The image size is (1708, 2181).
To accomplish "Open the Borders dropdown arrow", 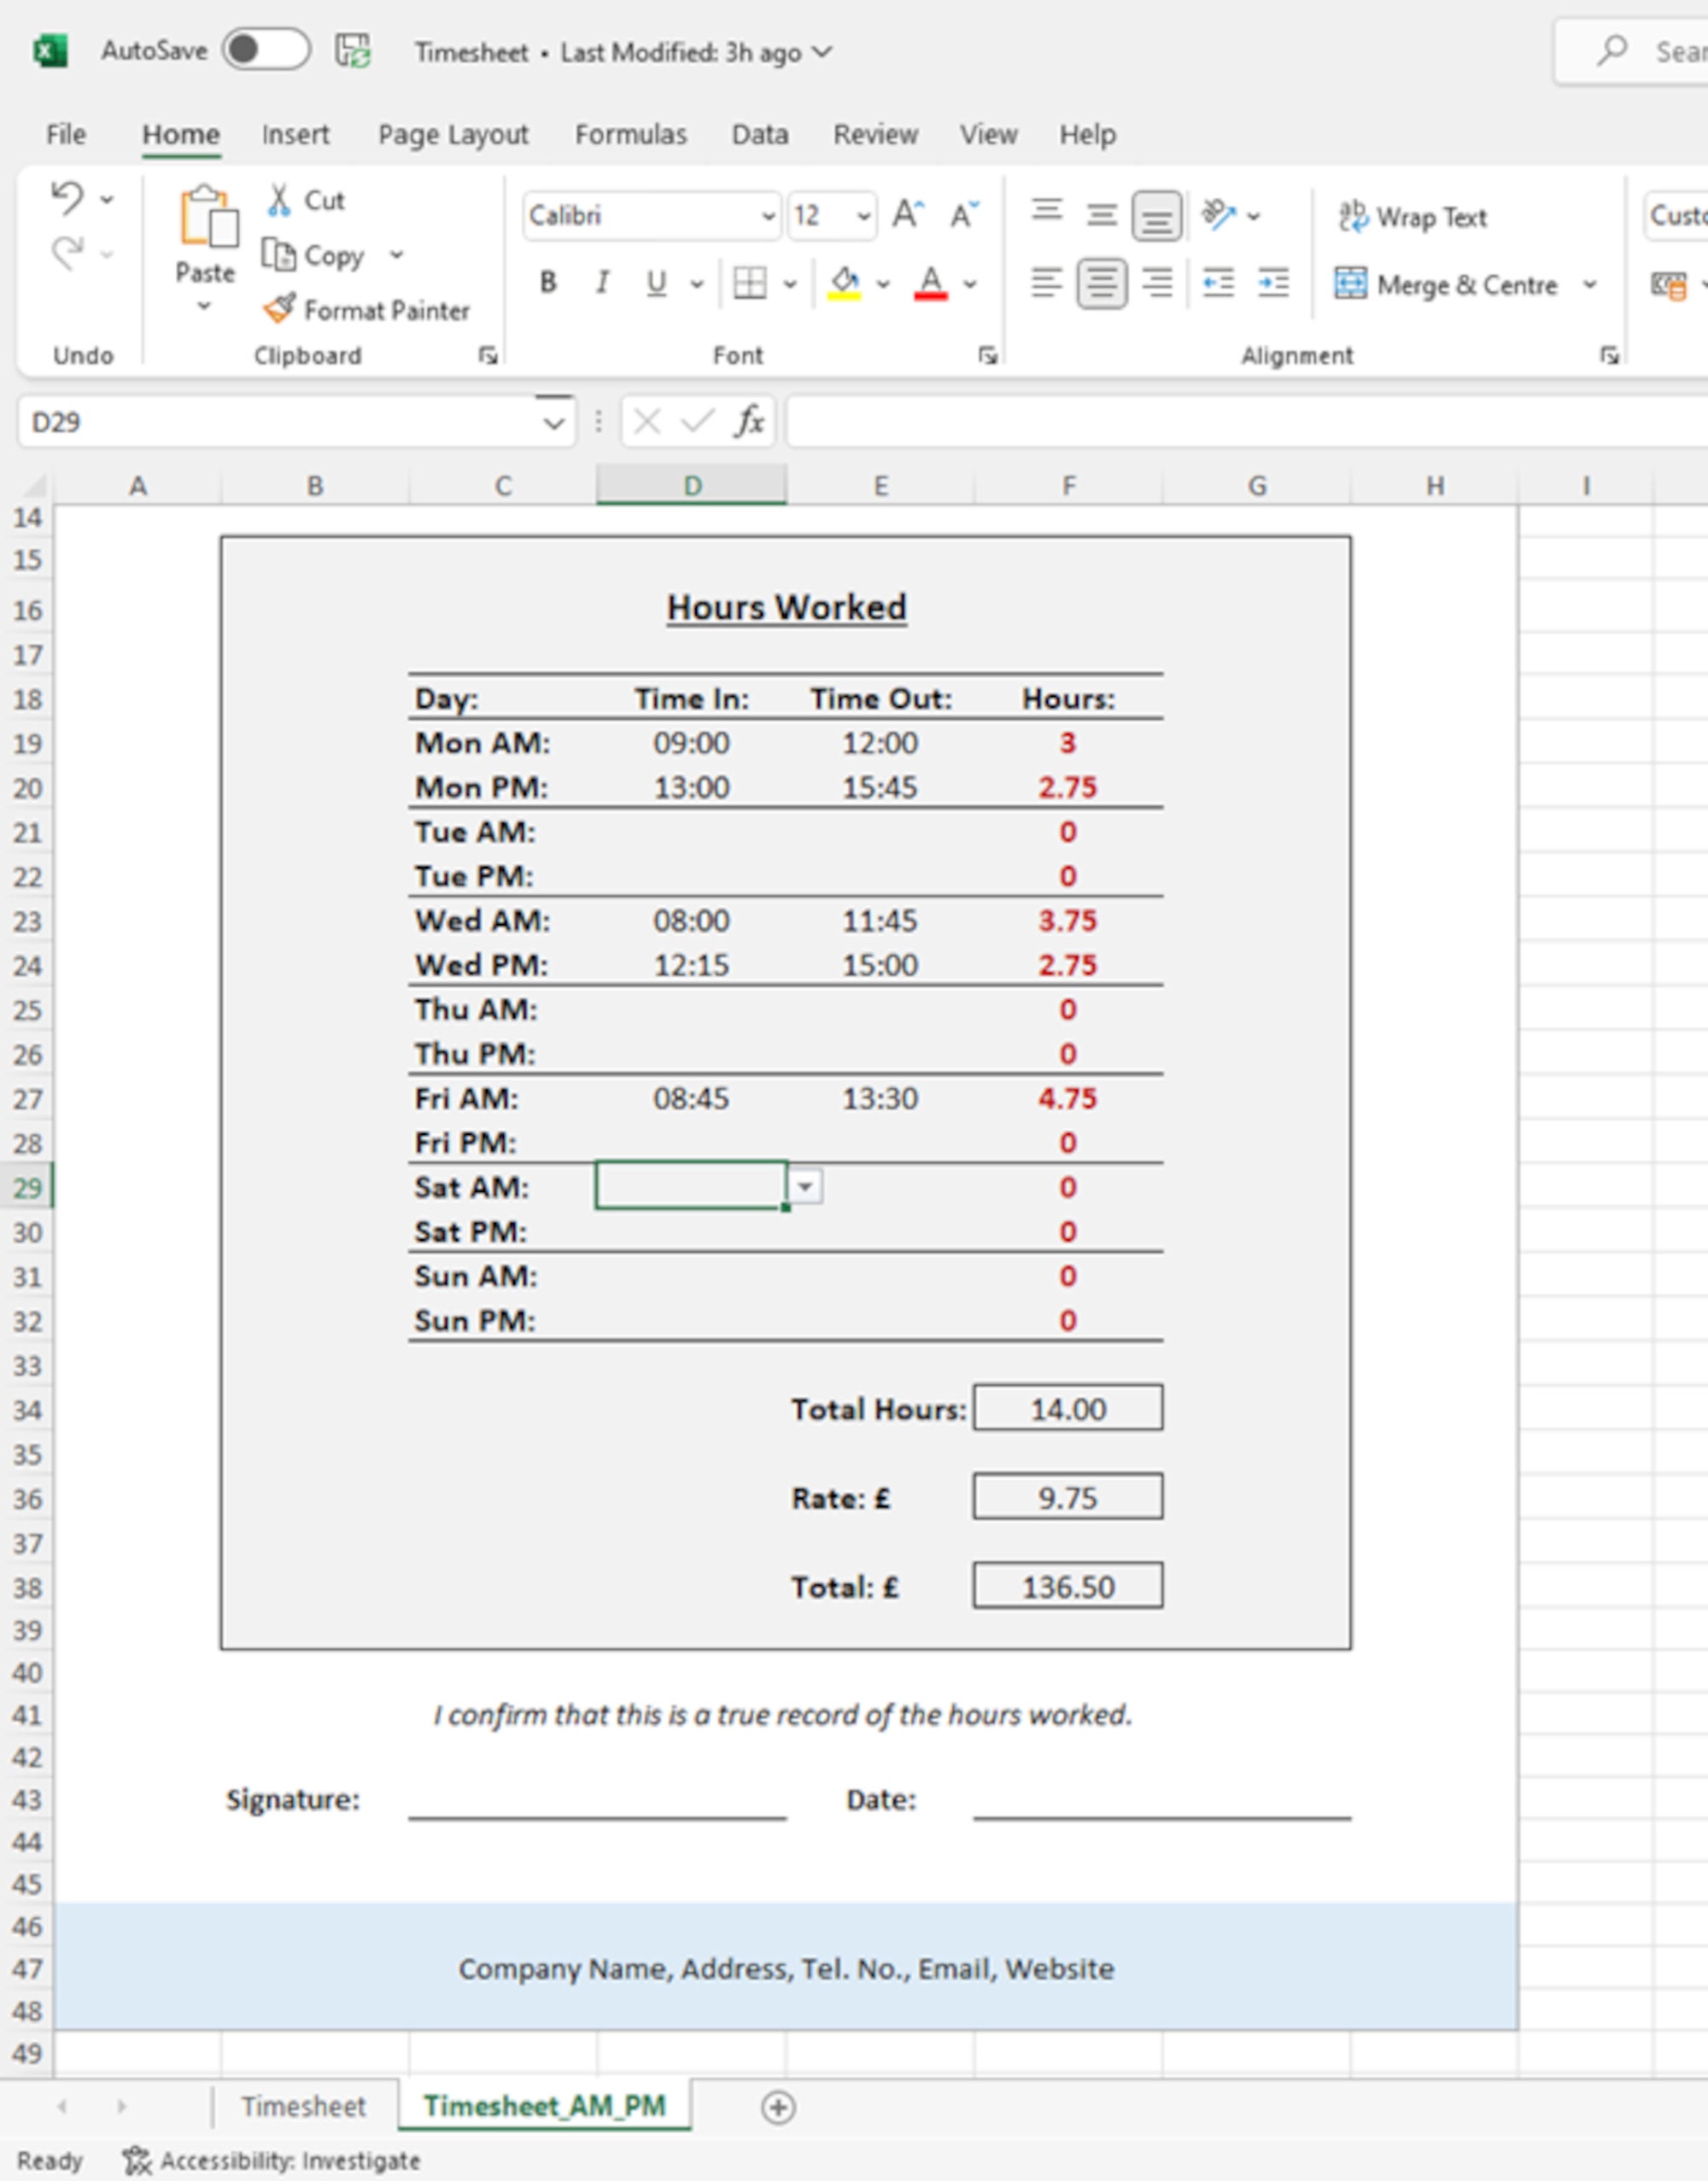I will coord(790,284).
